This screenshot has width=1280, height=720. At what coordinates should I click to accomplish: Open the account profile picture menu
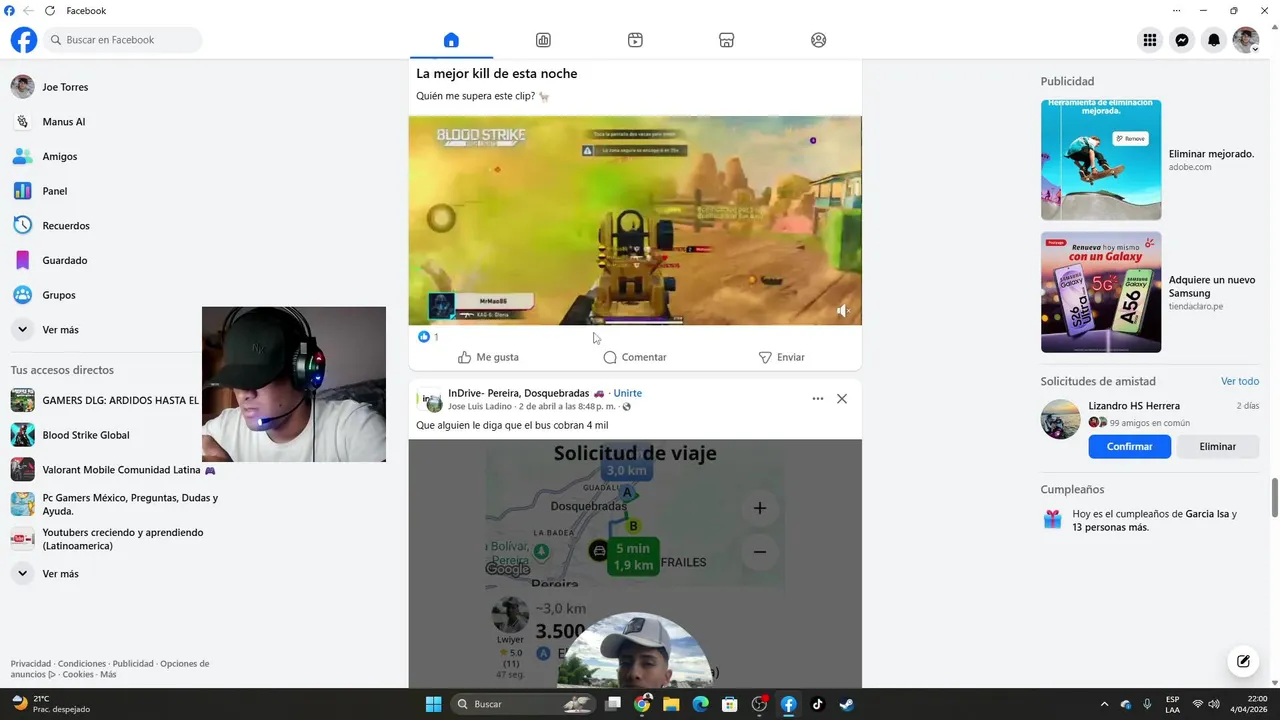(x=1246, y=40)
